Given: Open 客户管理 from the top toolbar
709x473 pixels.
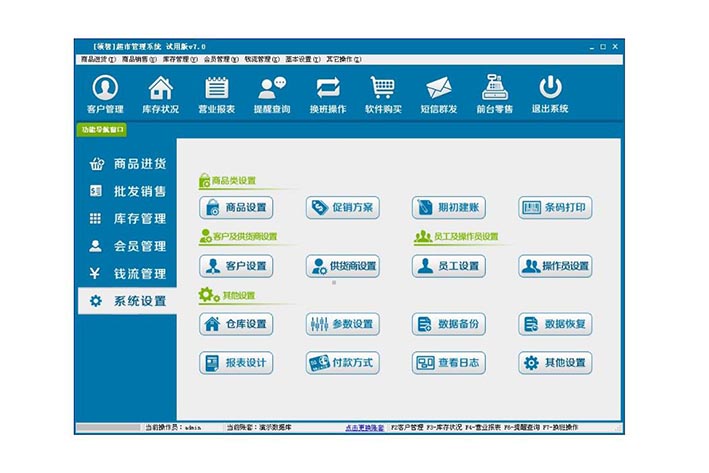Looking at the screenshot, I should 105,94.
